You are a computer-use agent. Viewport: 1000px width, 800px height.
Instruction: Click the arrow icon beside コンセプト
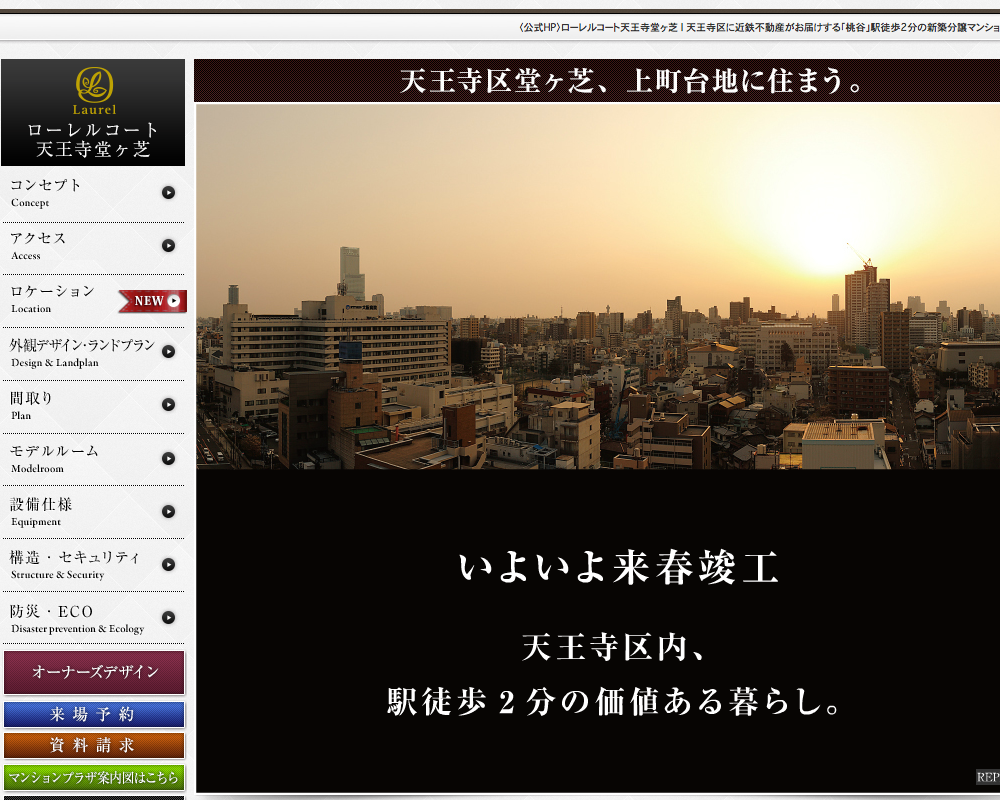168,193
